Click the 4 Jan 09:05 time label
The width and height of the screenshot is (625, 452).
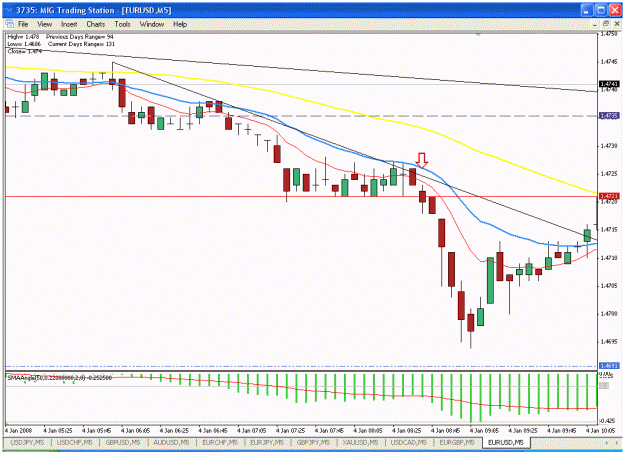pyautogui.click(x=483, y=430)
